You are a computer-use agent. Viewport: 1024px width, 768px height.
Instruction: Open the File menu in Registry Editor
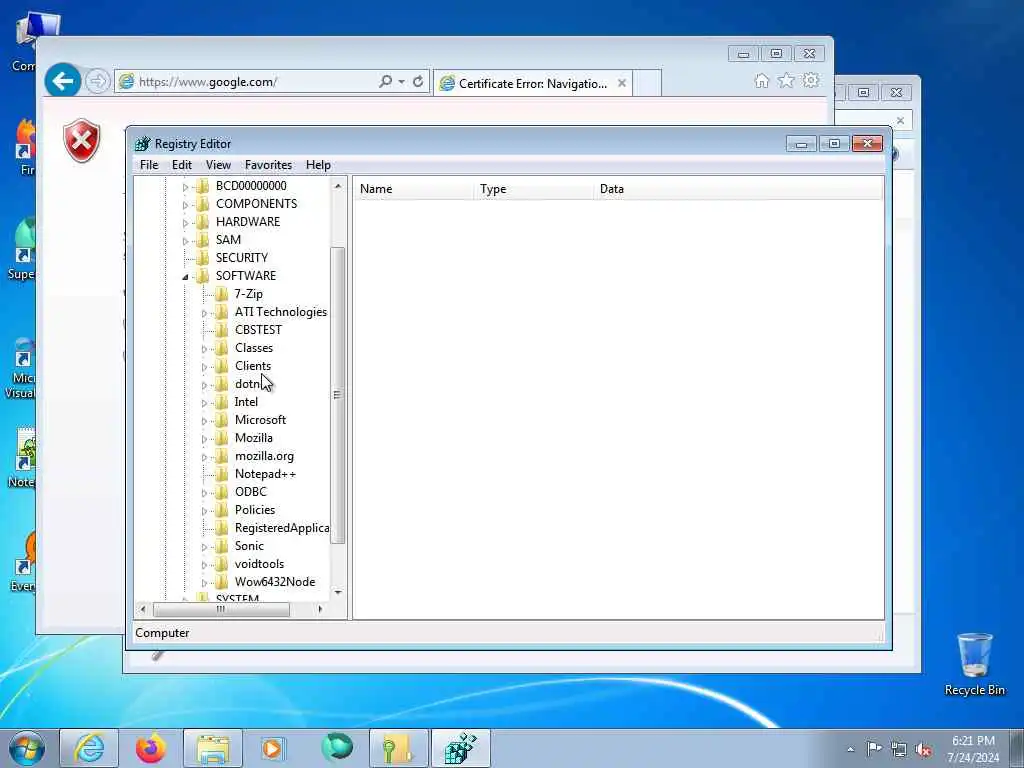pyautogui.click(x=149, y=165)
